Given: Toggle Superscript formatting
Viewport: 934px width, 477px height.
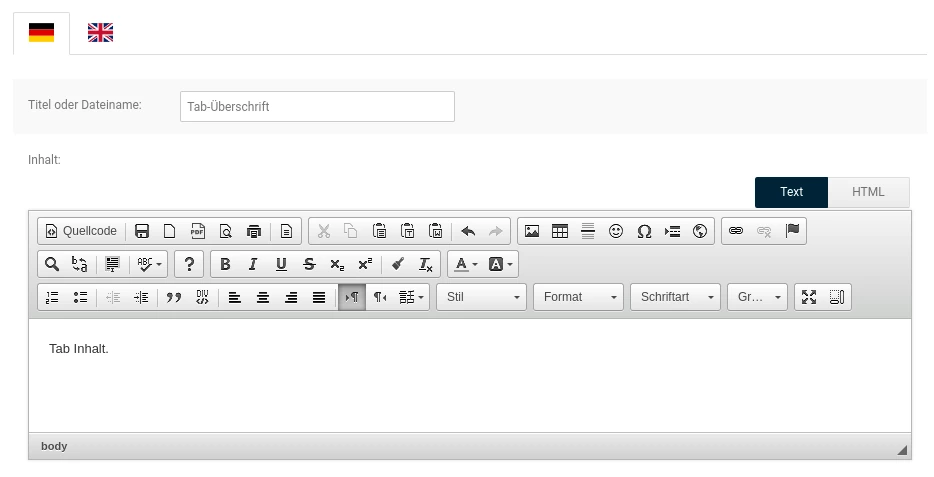Looking at the screenshot, I should [x=365, y=264].
